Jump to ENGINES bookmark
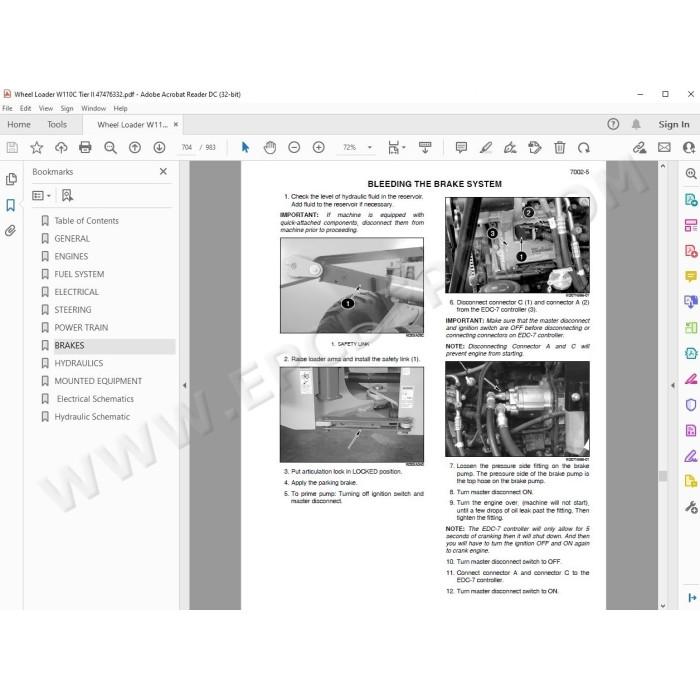 tap(71, 256)
